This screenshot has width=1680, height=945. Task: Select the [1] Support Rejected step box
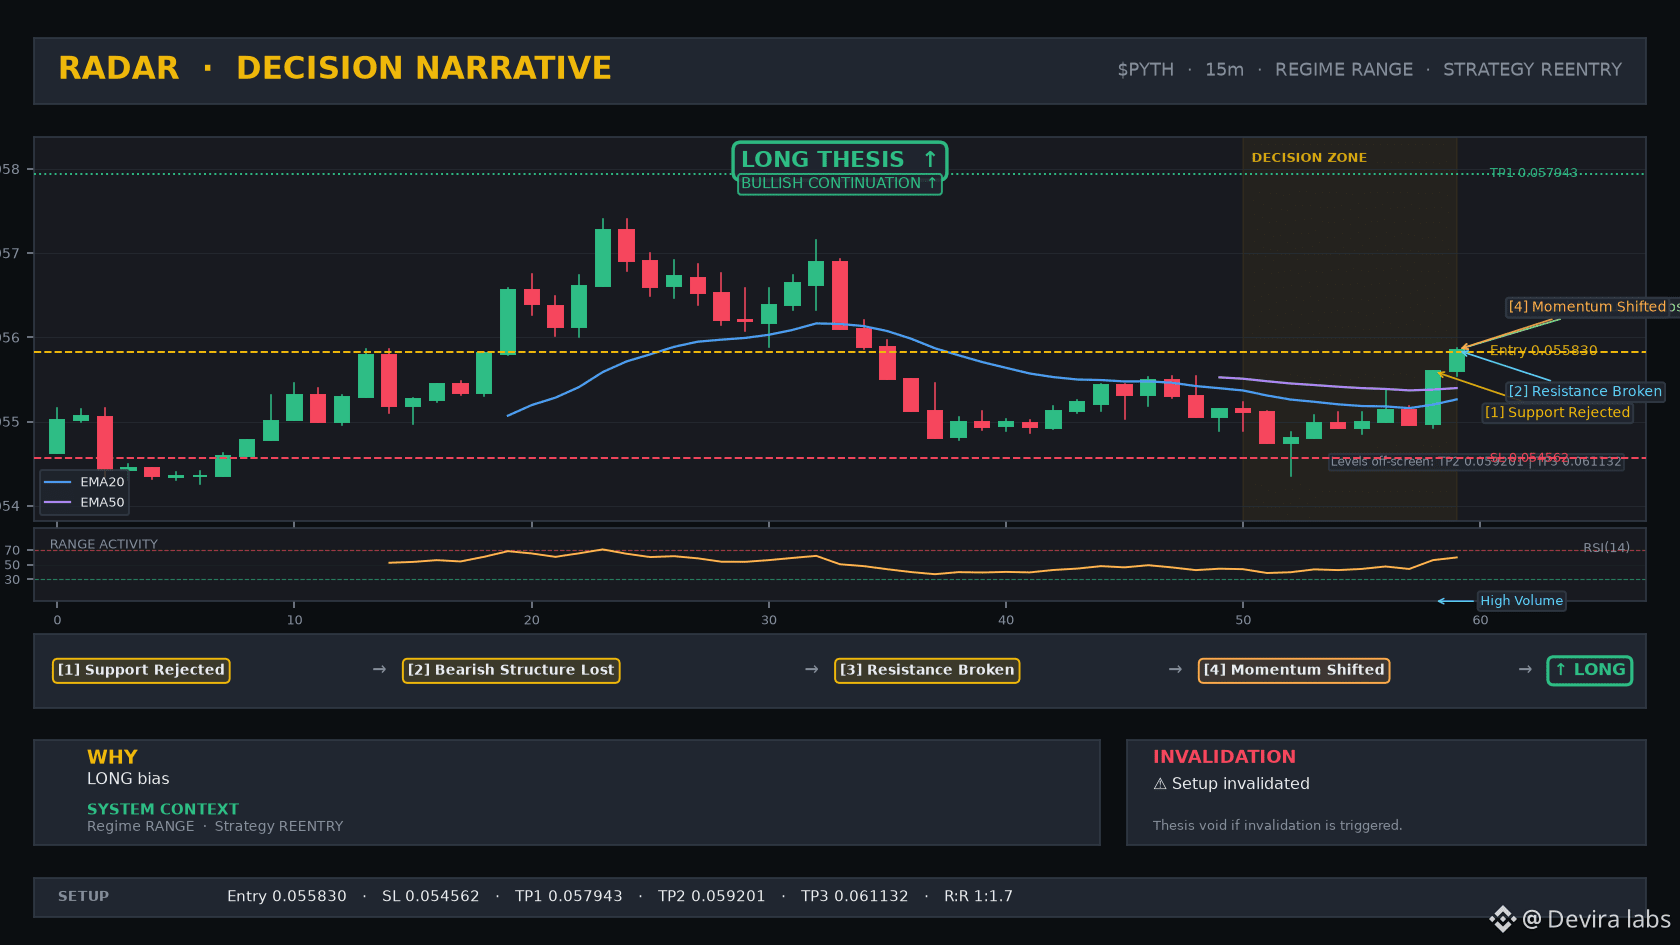[141, 670]
